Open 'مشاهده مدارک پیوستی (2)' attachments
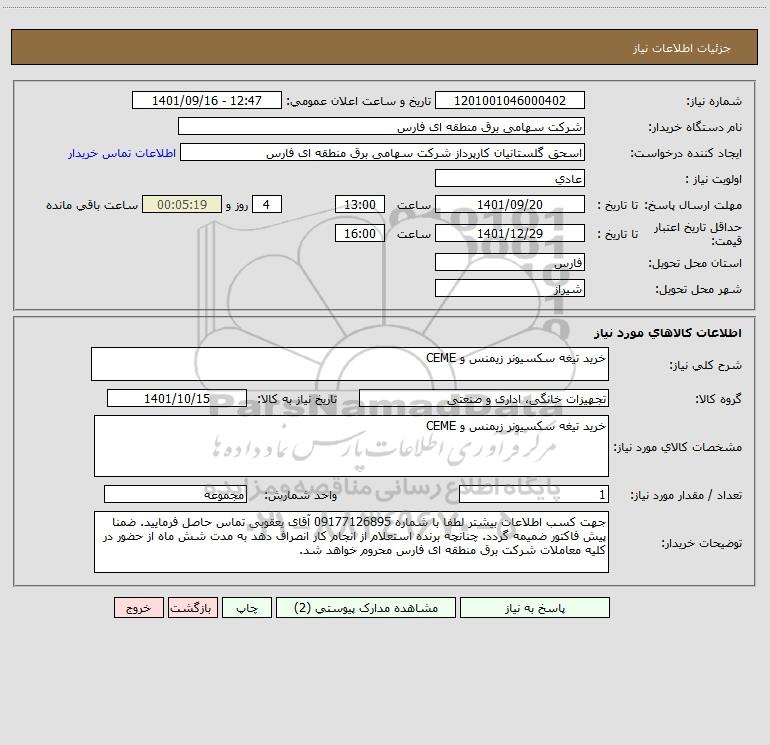Screen dimensions: 770x745 pos(366,607)
